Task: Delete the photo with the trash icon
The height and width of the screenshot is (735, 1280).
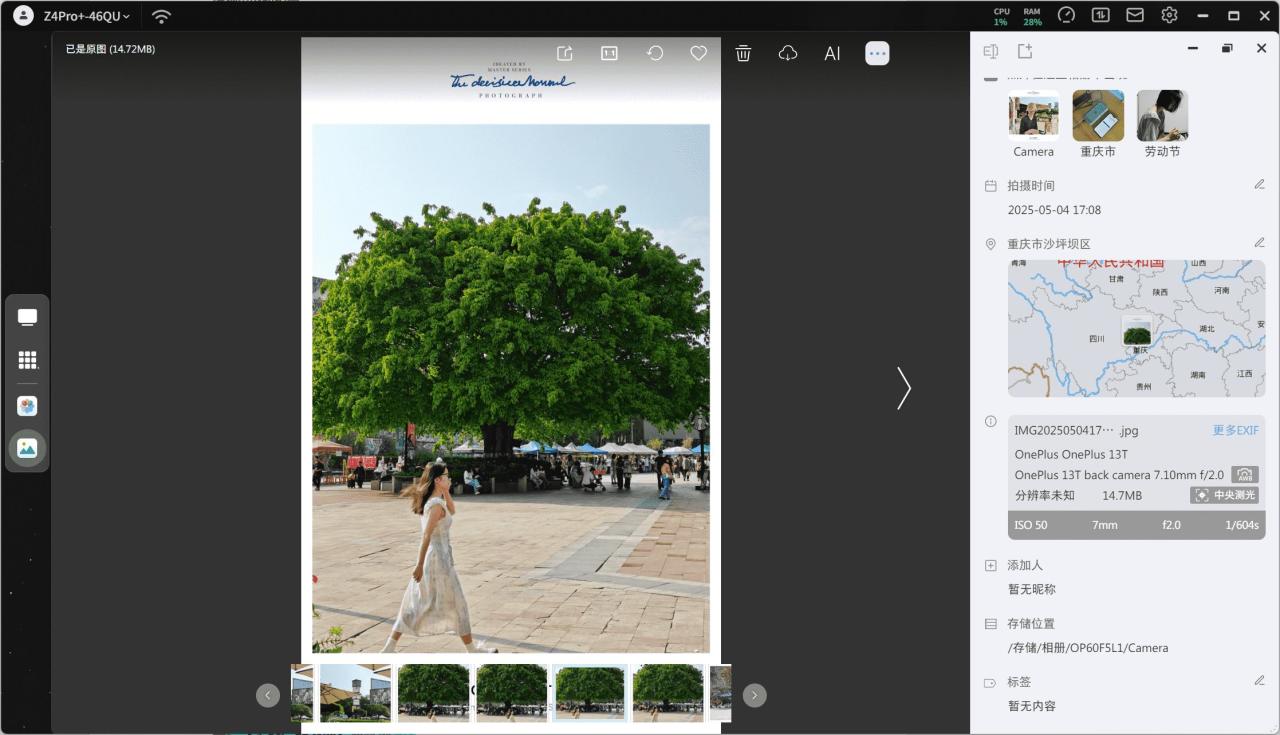Action: point(743,53)
